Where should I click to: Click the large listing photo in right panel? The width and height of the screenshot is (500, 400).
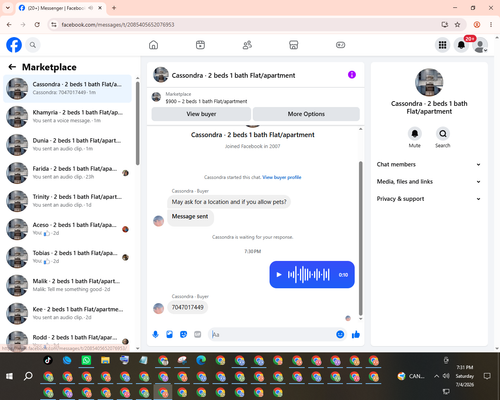(429, 82)
